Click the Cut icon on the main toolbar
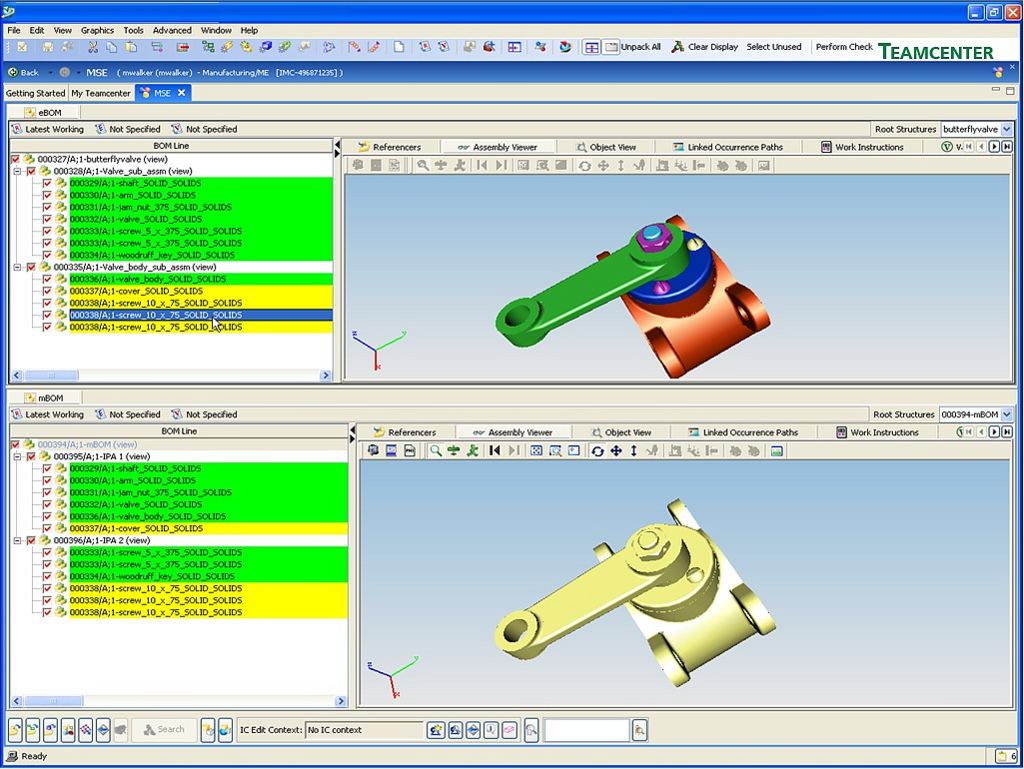The image size is (1024, 769). coord(93,47)
